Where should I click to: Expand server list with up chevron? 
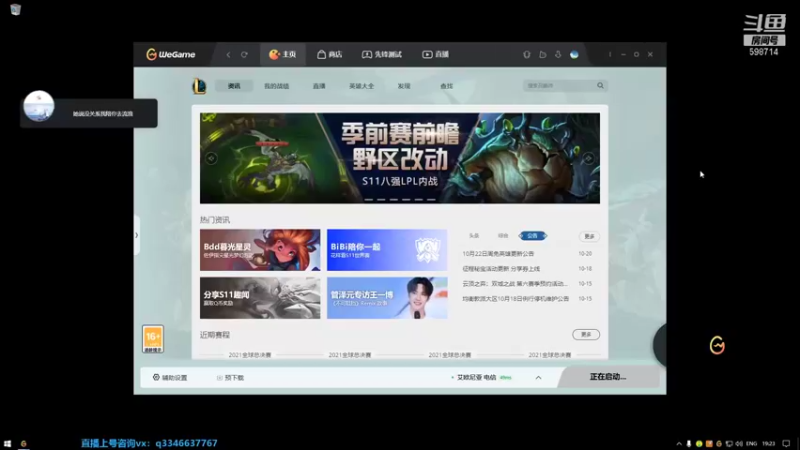(538, 378)
